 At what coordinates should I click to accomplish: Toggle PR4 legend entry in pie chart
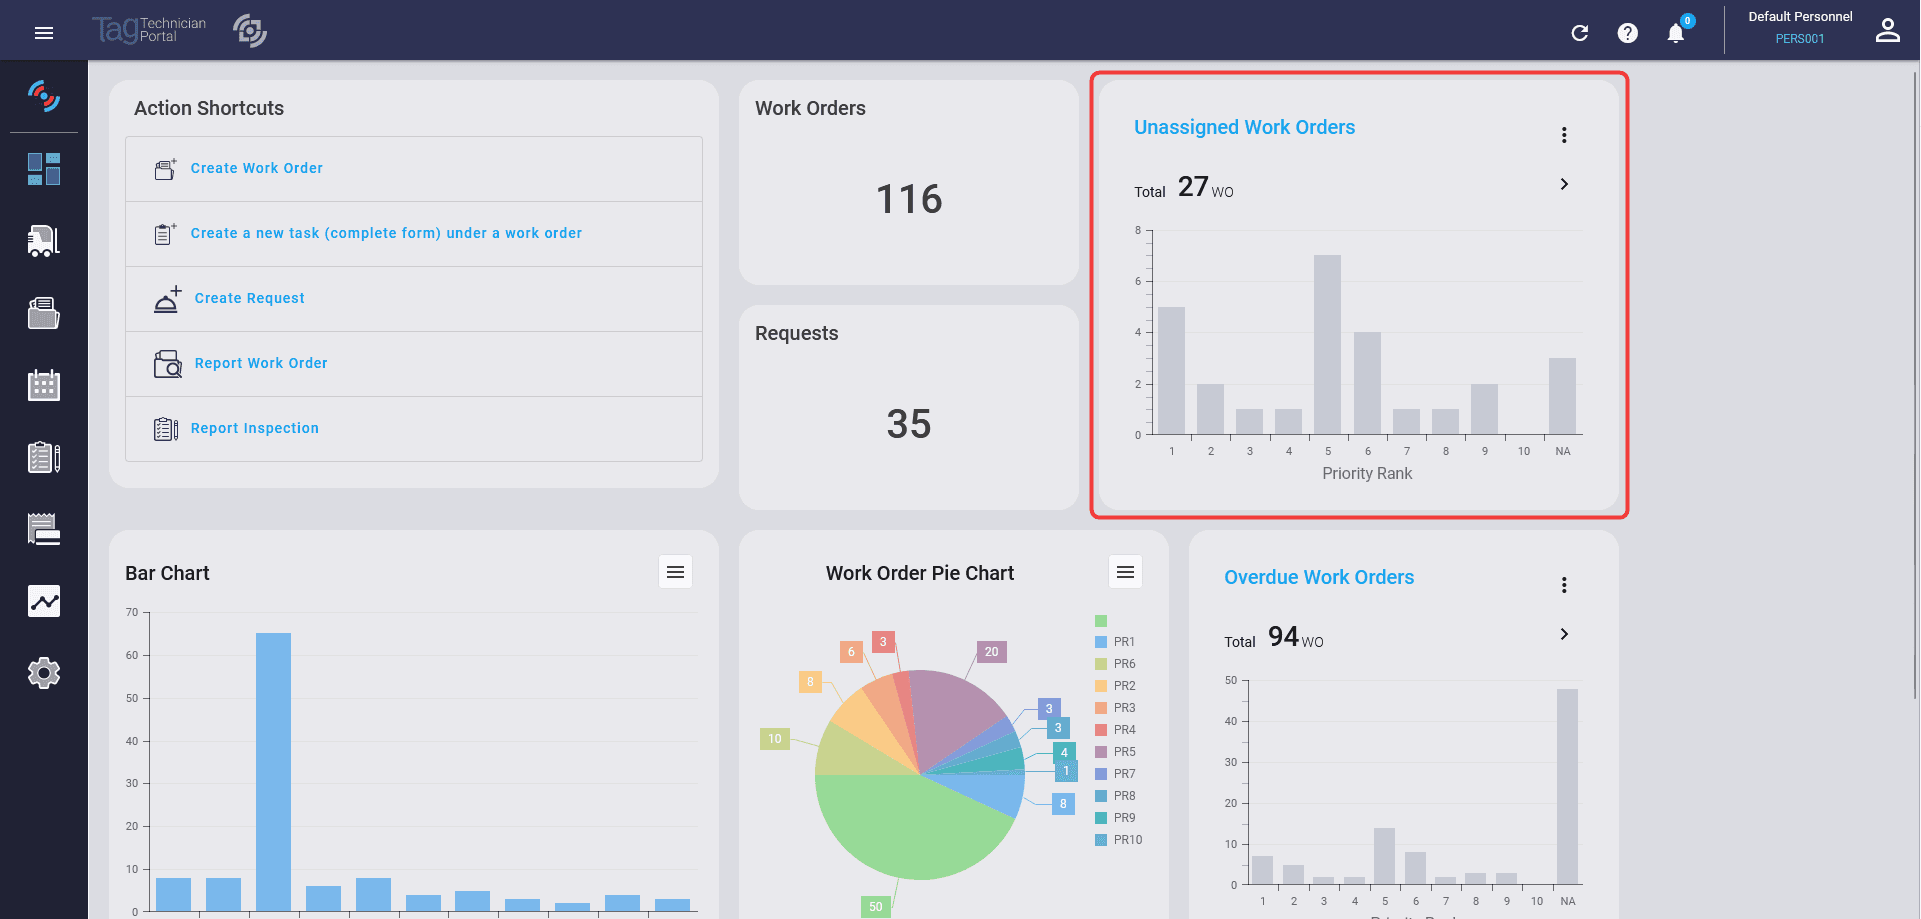pyautogui.click(x=1115, y=730)
